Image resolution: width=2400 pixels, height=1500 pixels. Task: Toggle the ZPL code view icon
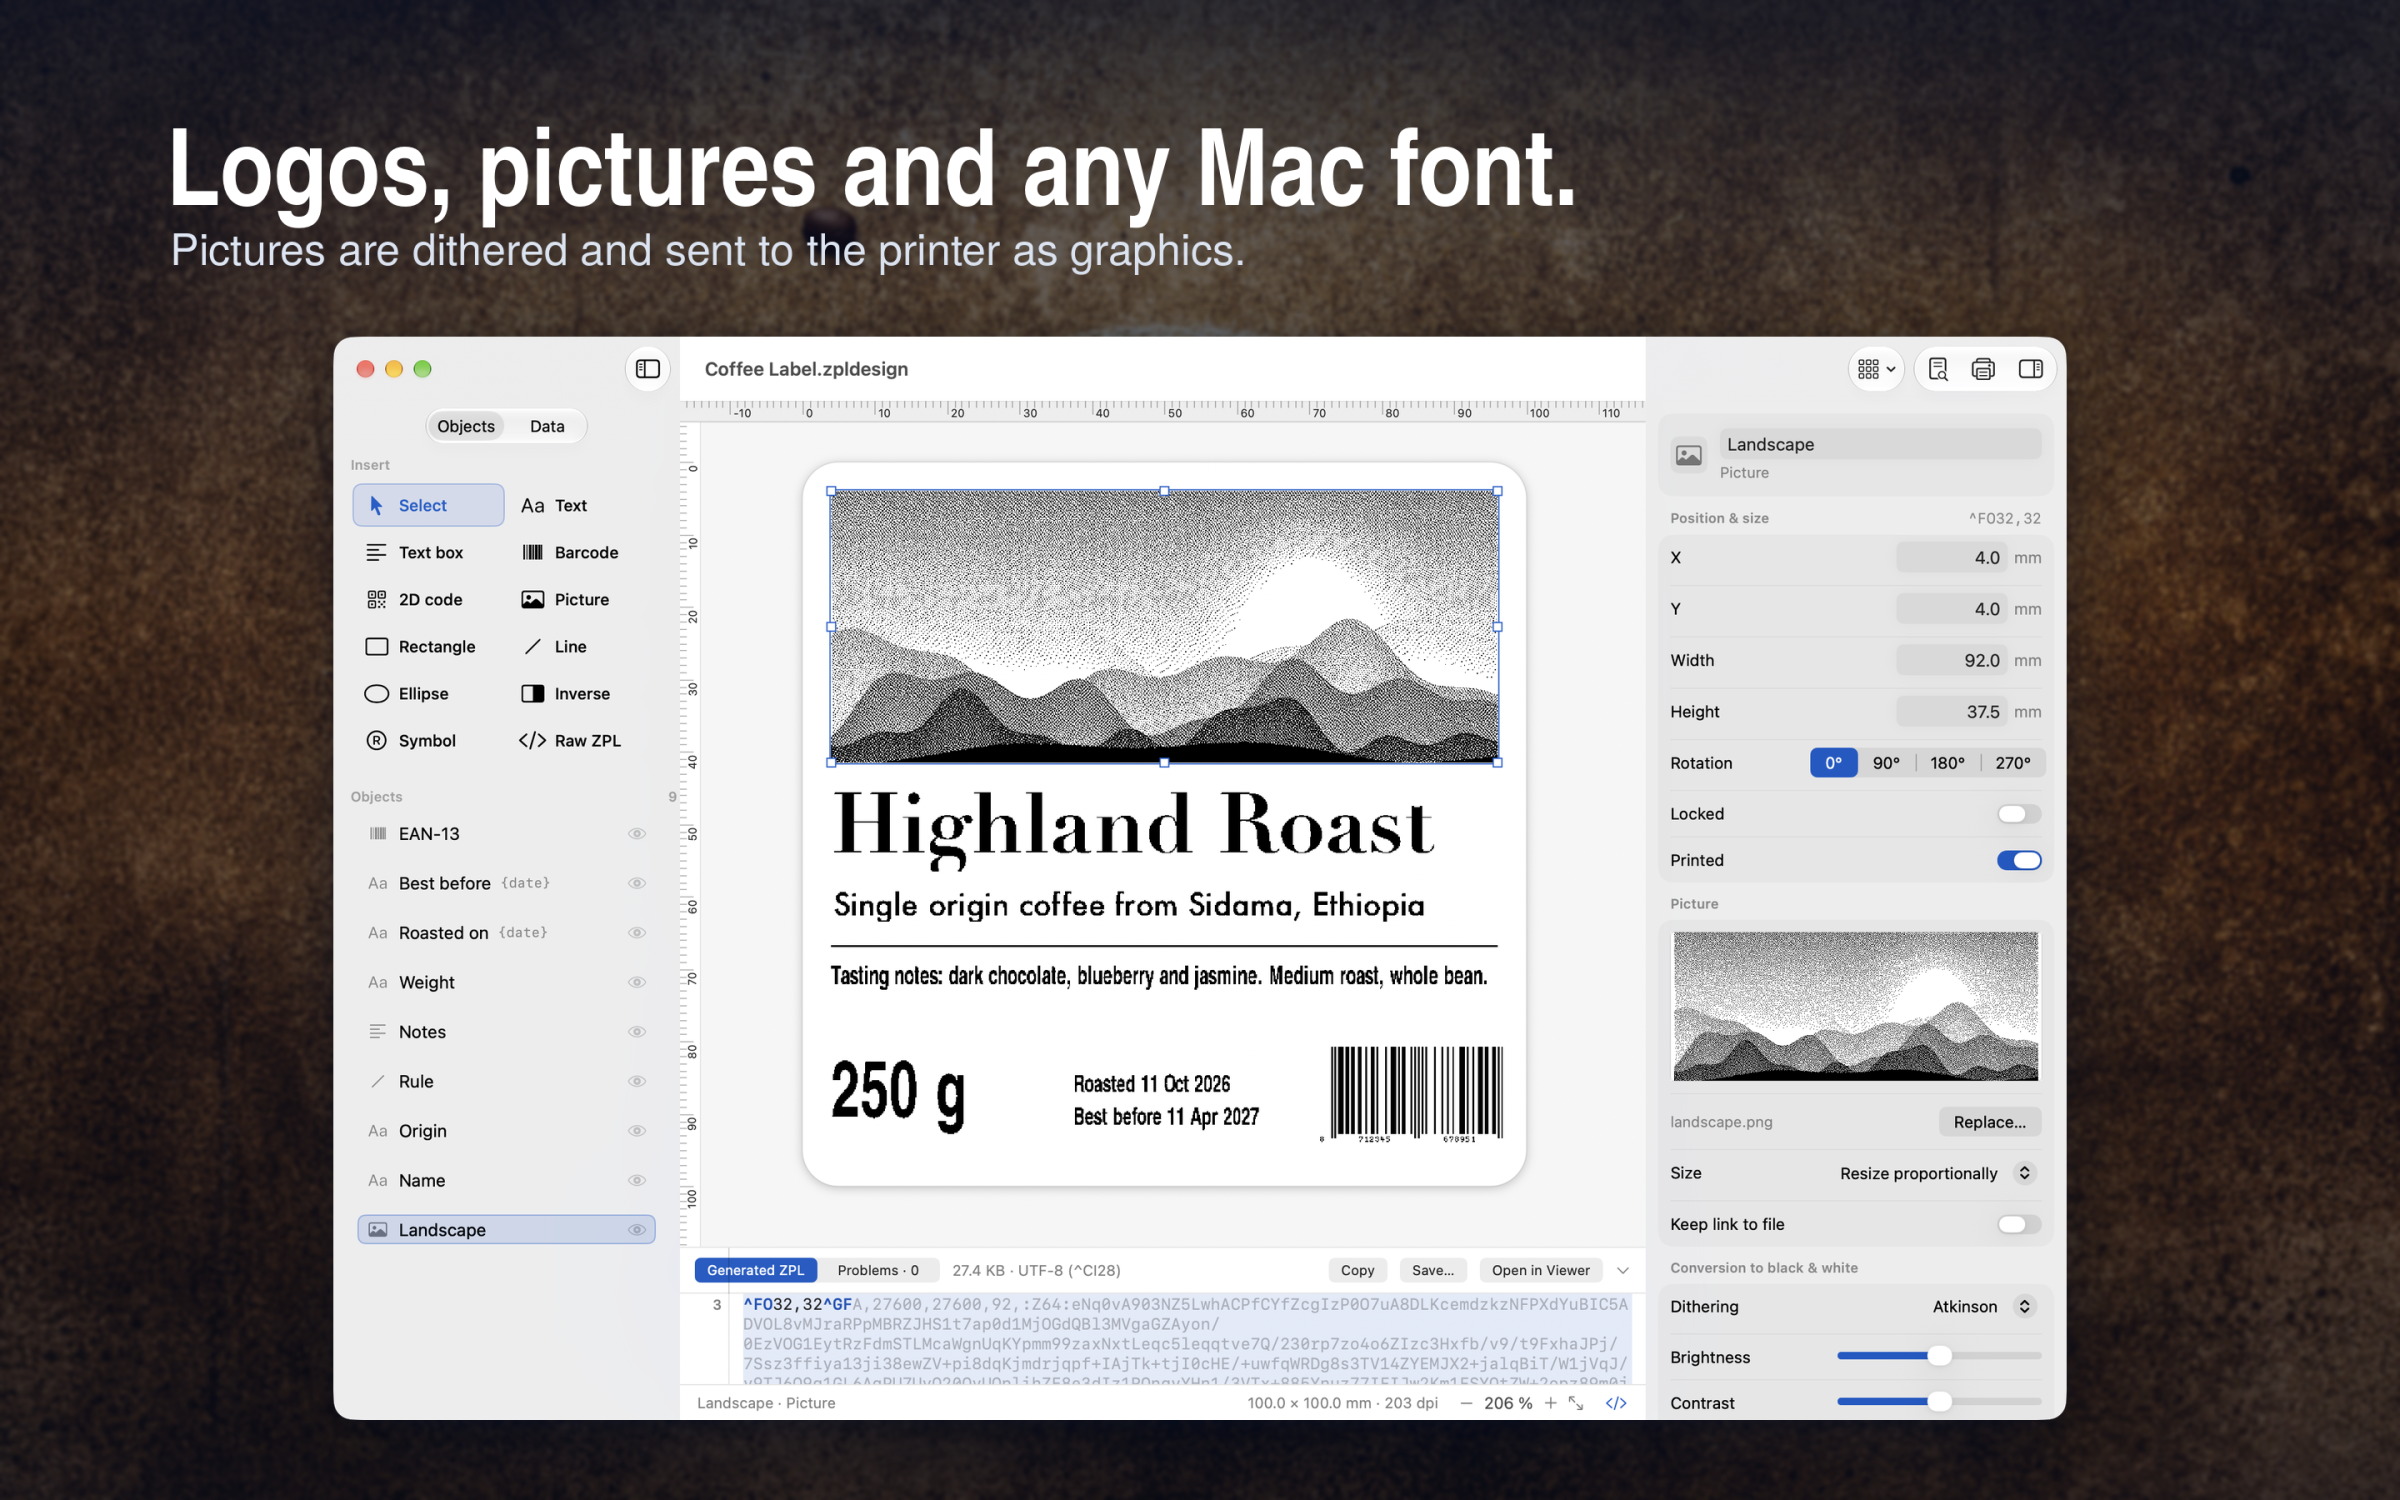pos(1616,1403)
